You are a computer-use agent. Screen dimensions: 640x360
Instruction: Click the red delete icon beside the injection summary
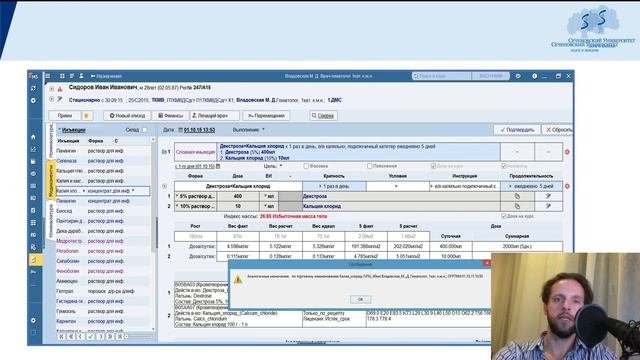coord(567,152)
